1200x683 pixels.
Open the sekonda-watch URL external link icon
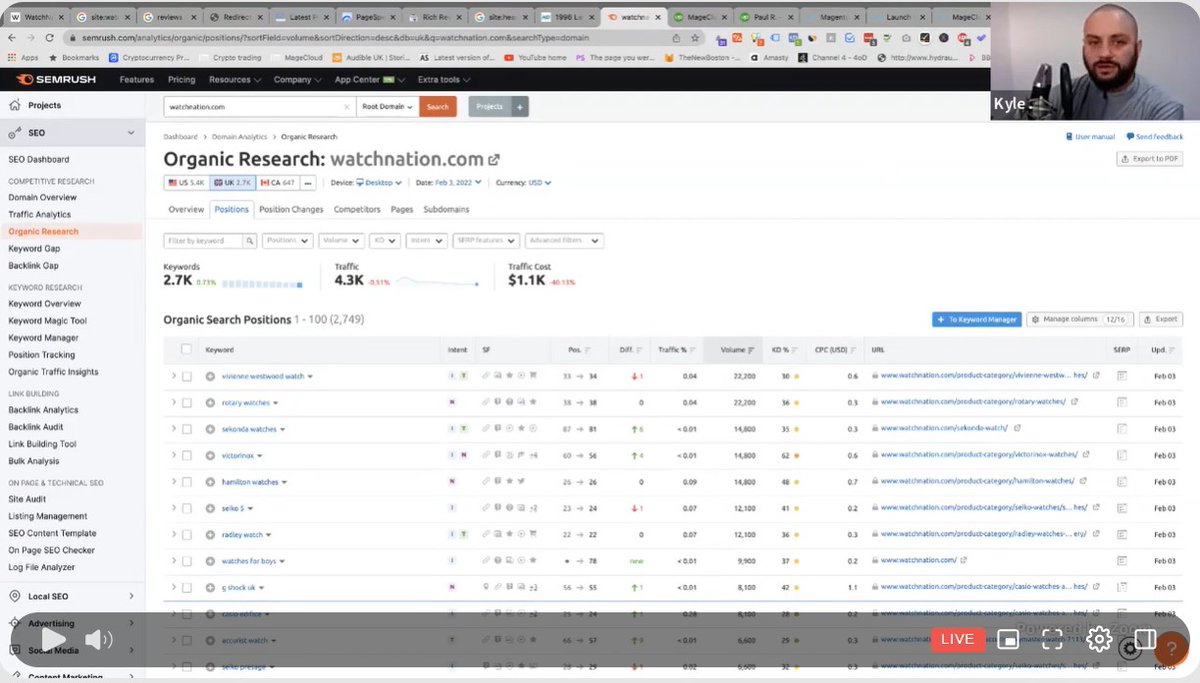coord(1017,429)
